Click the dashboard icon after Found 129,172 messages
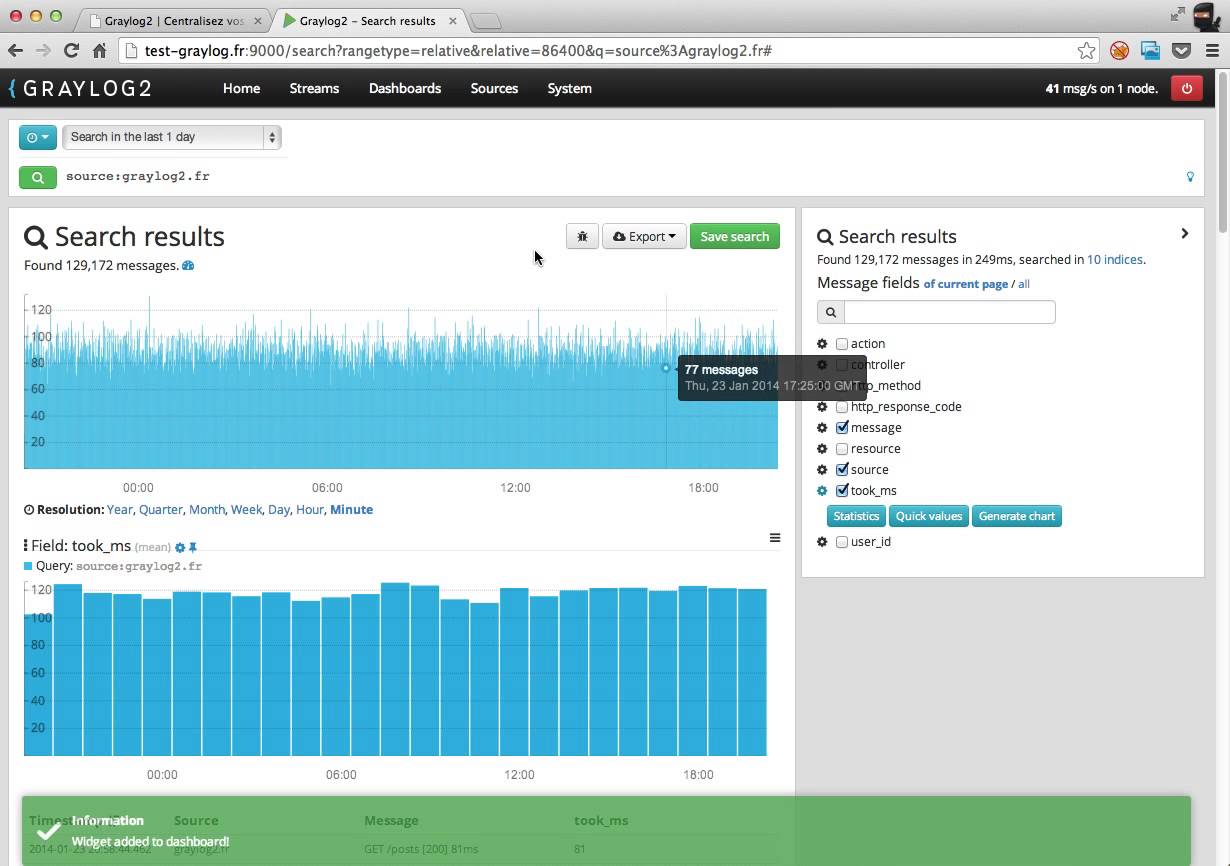Viewport: 1230px width, 866px height. pos(188,266)
